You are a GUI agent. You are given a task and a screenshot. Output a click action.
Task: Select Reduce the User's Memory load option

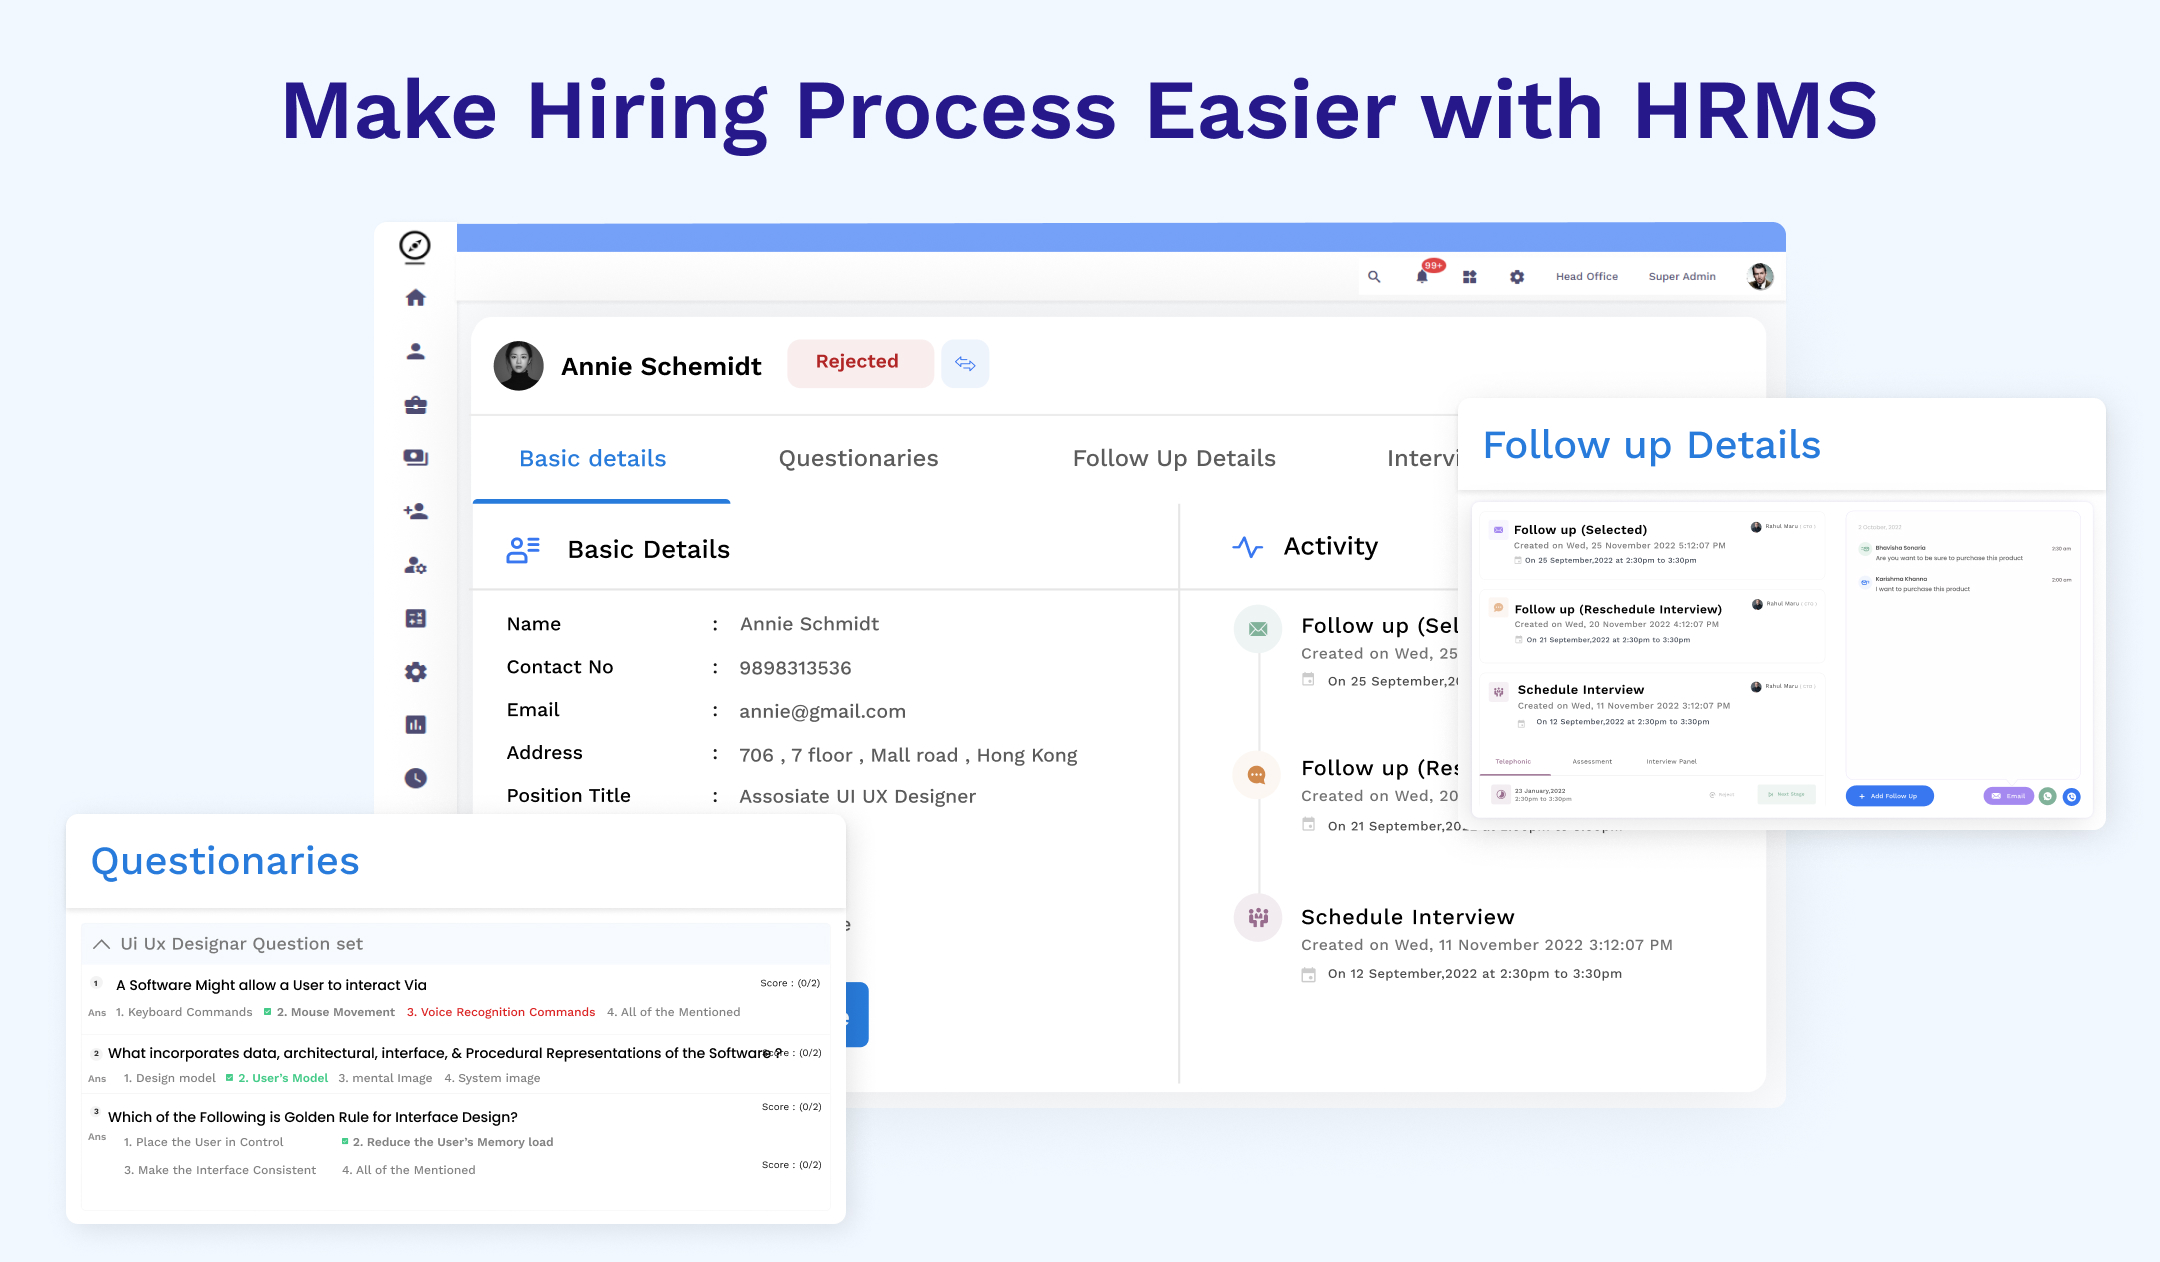pos(452,1142)
